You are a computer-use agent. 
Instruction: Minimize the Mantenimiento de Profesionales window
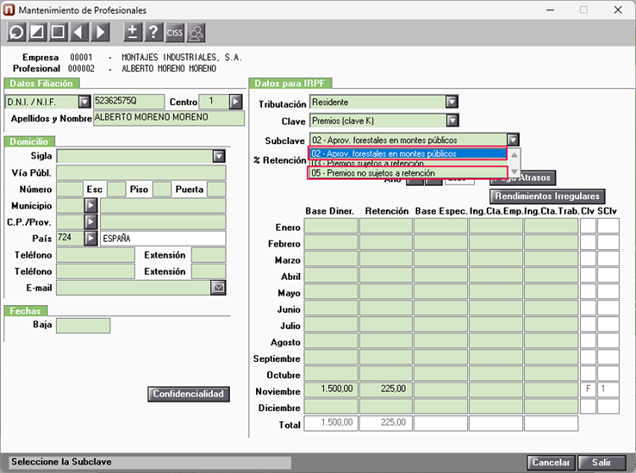pyautogui.click(x=550, y=10)
